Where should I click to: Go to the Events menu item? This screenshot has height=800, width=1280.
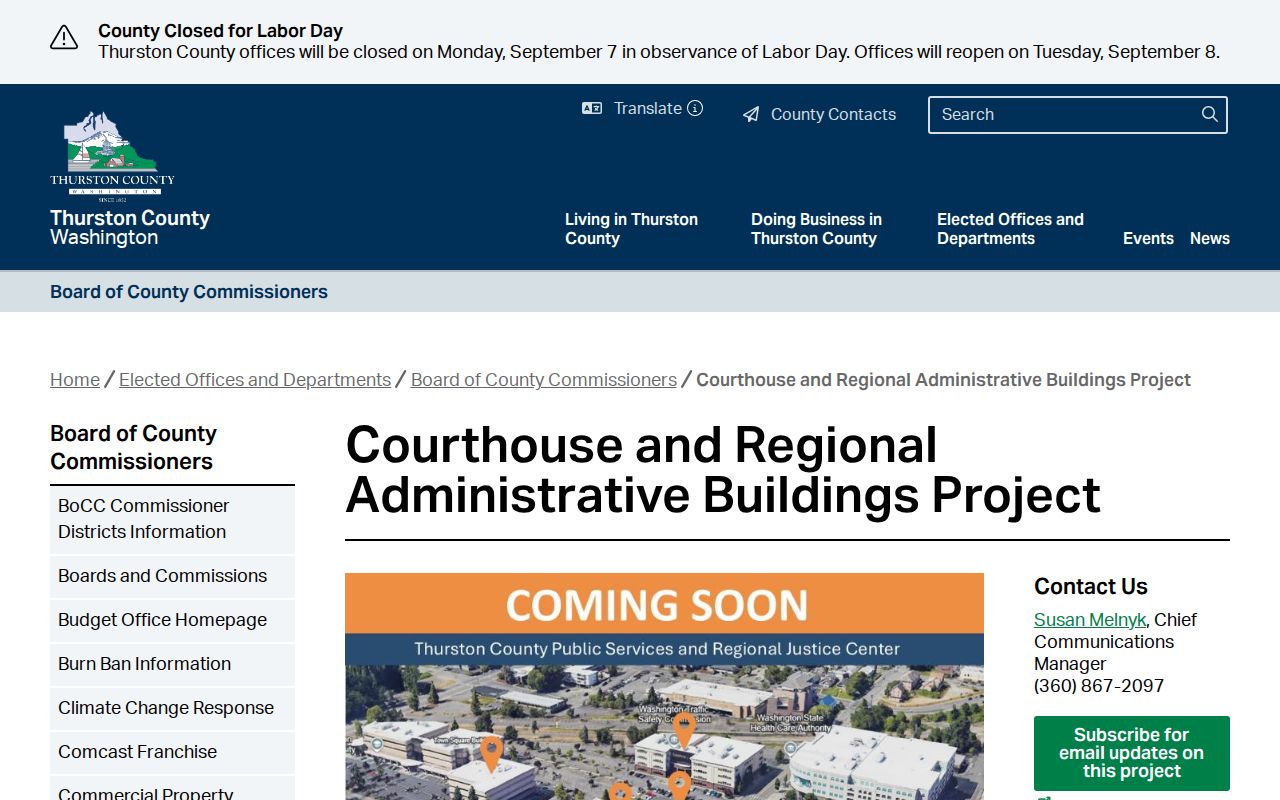click(x=1148, y=238)
